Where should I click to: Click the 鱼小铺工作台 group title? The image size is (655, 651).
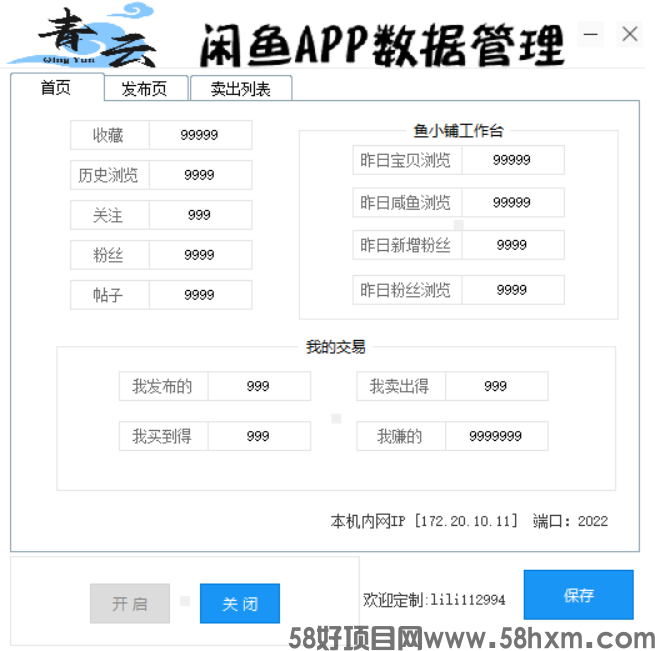[458, 131]
